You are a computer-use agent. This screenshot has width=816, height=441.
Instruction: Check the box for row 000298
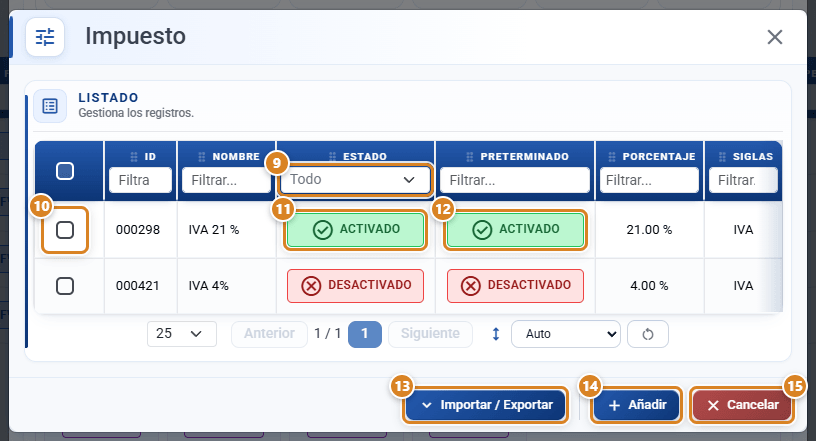point(65,230)
